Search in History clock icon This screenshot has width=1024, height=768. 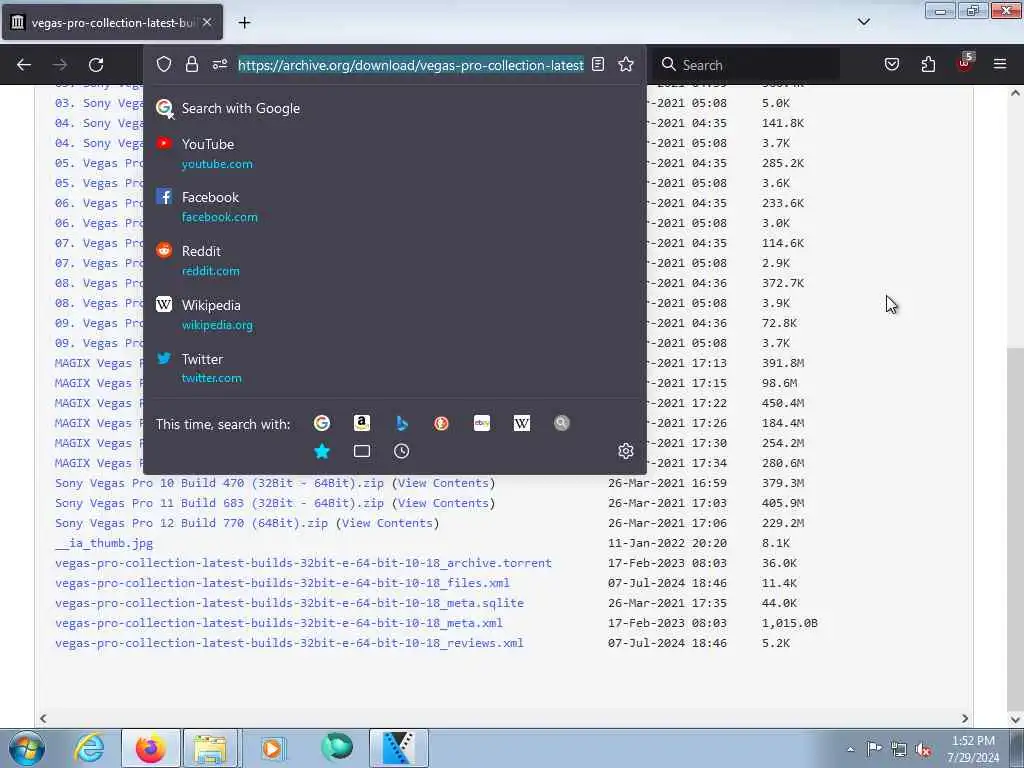pos(402,451)
